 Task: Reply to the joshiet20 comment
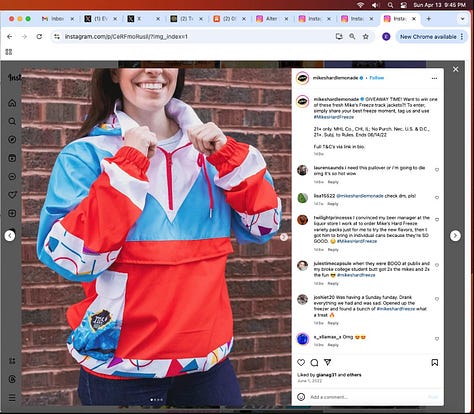click(333, 323)
